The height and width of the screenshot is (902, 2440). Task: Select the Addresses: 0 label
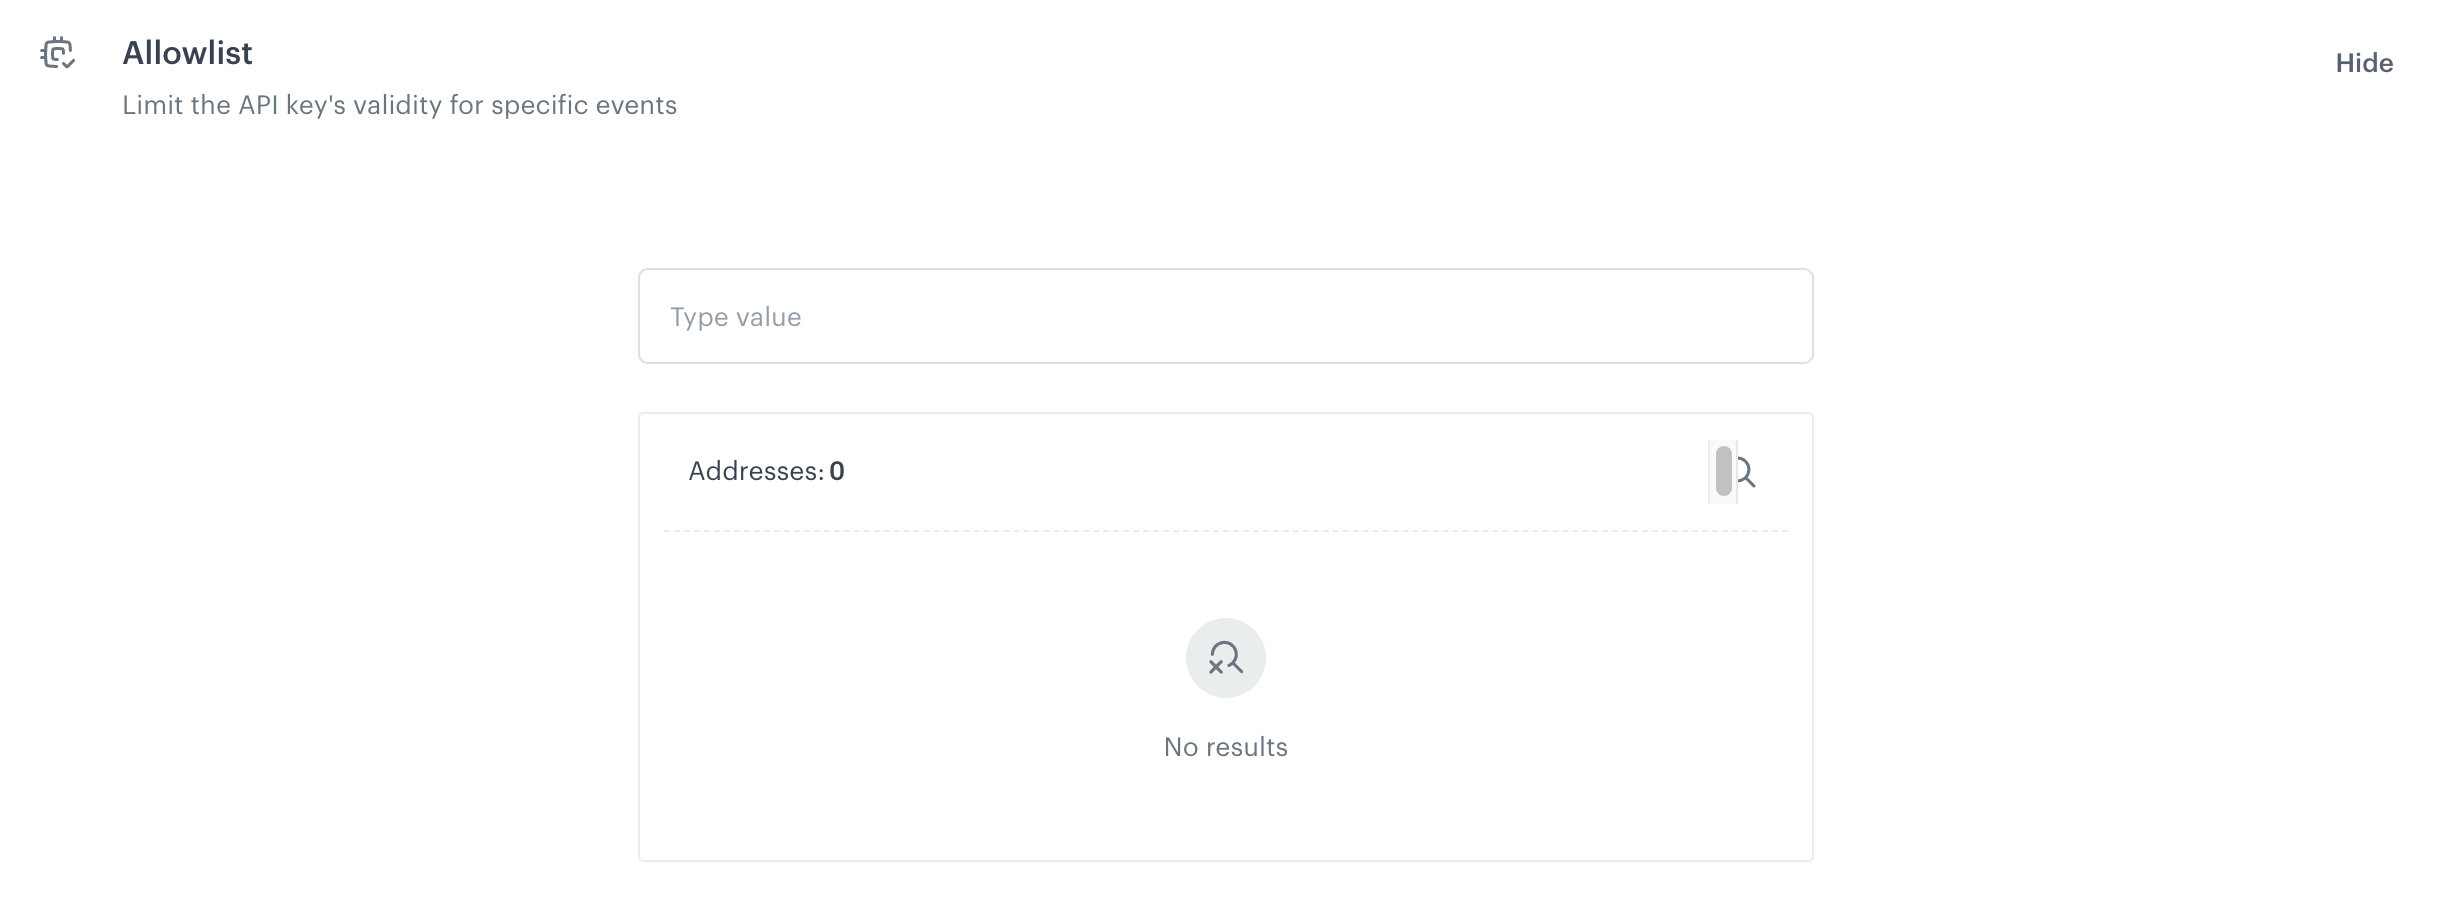[765, 471]
